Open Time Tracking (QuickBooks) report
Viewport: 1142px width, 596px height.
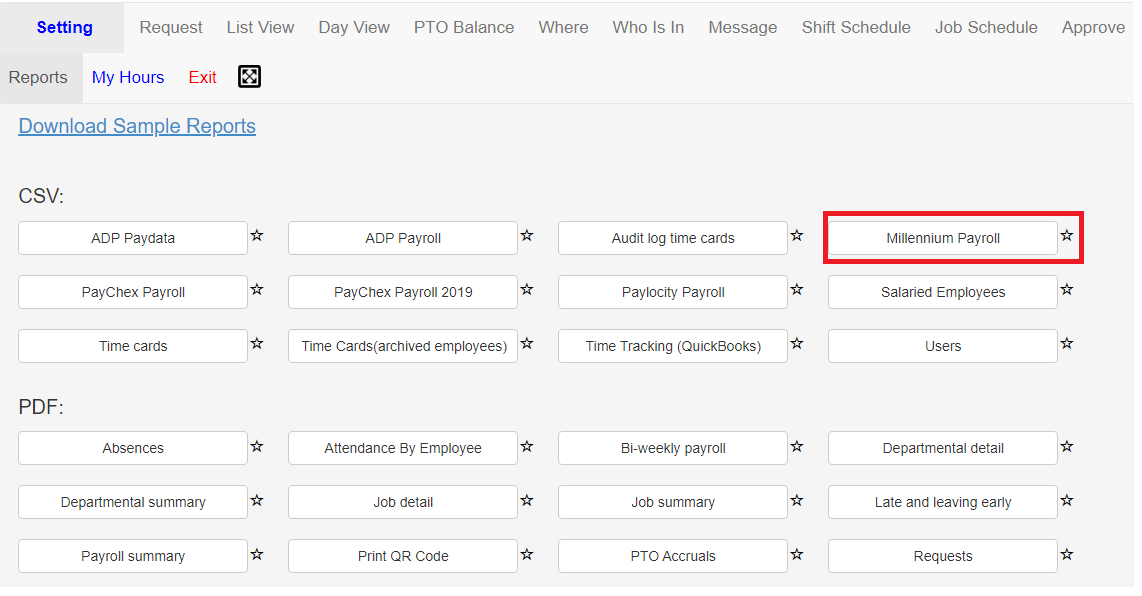tap(673, 346)
